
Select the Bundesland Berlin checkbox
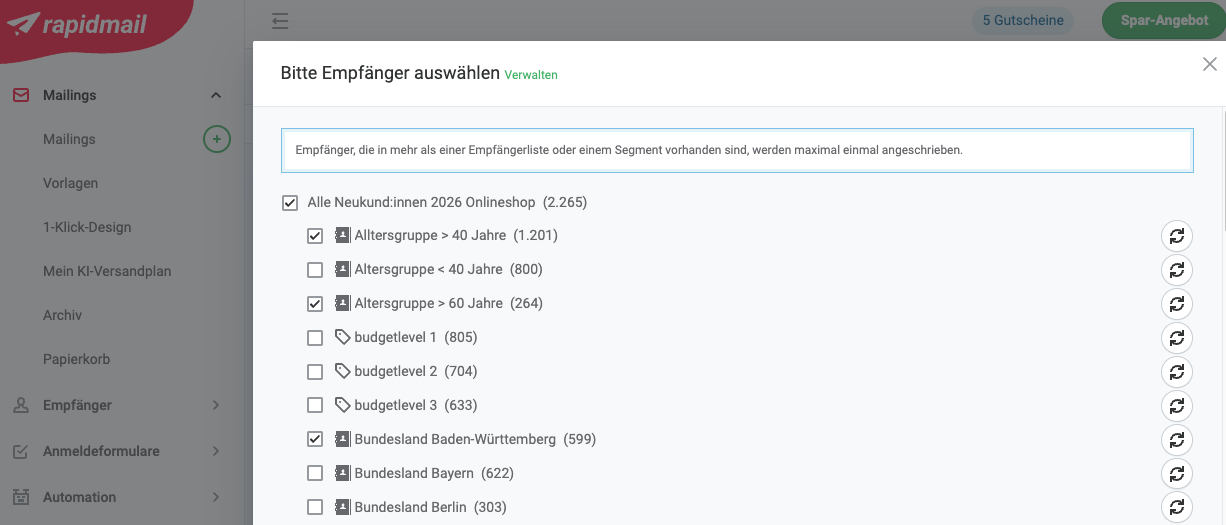[x=315, y=507]
